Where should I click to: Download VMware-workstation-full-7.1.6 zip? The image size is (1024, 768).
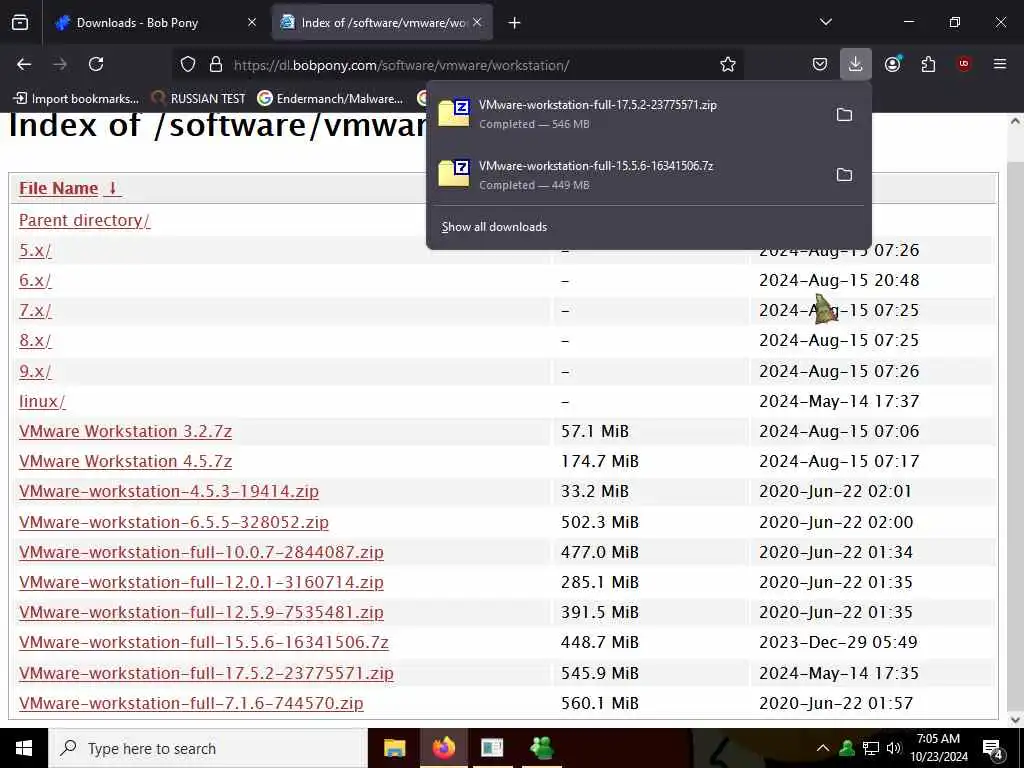coord(191,703)
